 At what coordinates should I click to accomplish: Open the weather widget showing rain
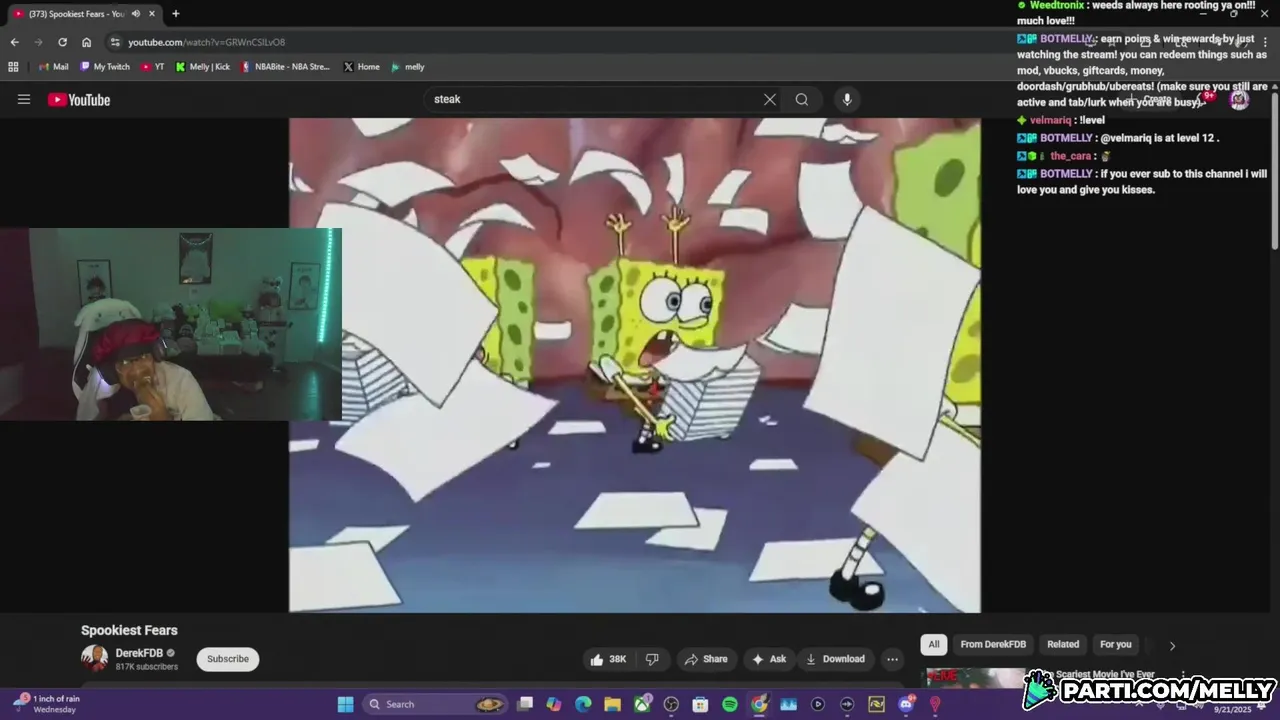[x=46, y=704]
